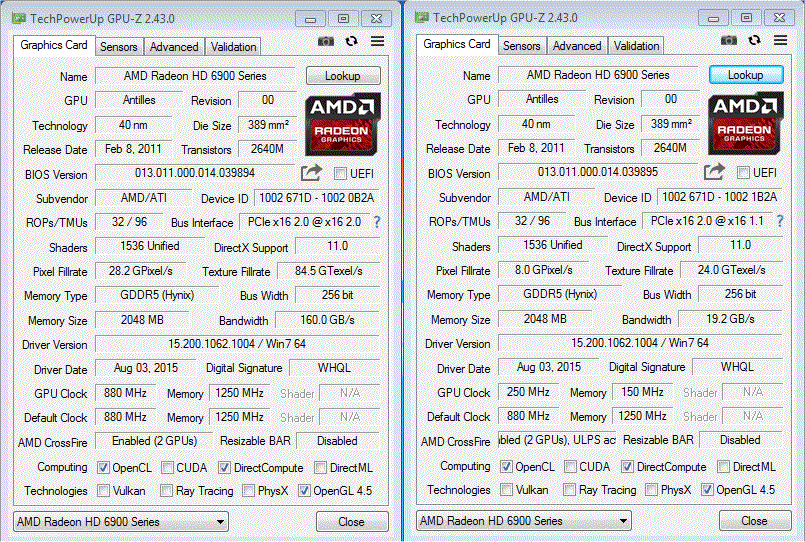This screenshot has width=805, height=542.
Task: Click refresh icon in right GPU-Z window
Action: click(x=755, y=40)
